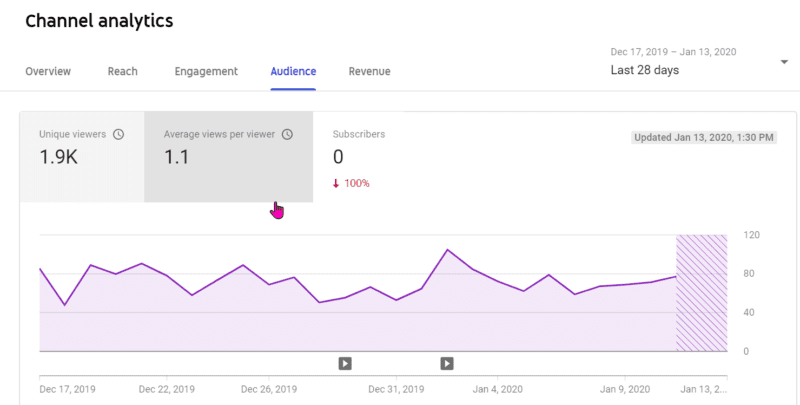The height and width of the screenshot is (405, 800).
Task: Go to the Engagement tab
Action: (206, 71)
